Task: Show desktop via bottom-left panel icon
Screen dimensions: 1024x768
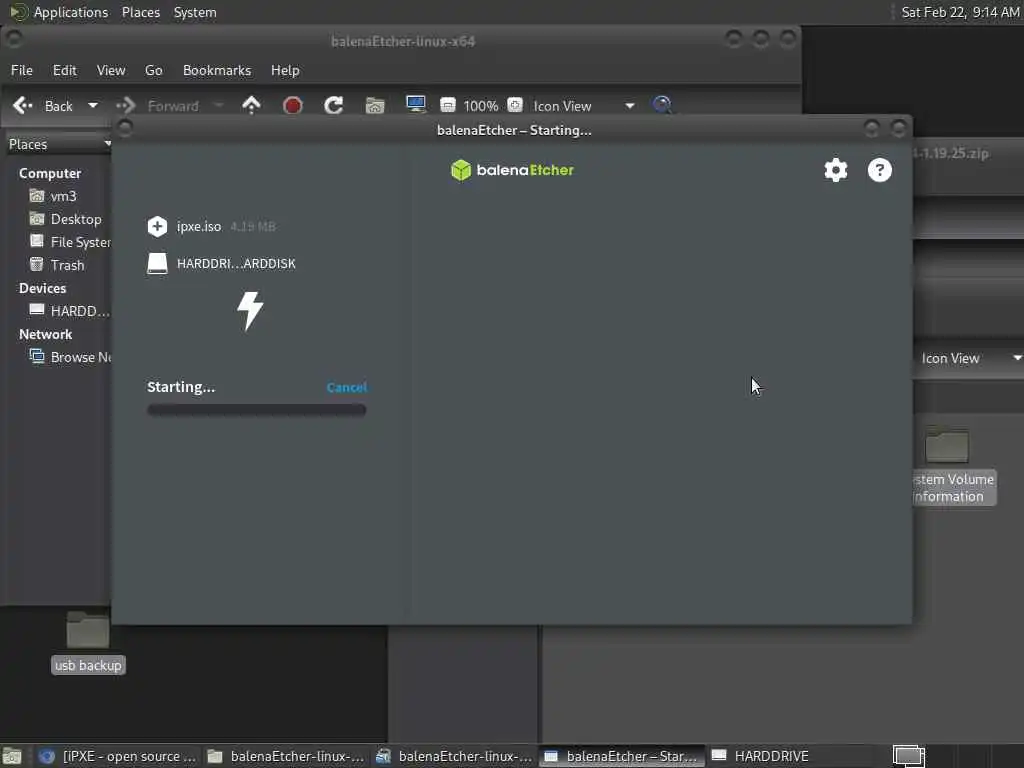Action: point(12,756)
